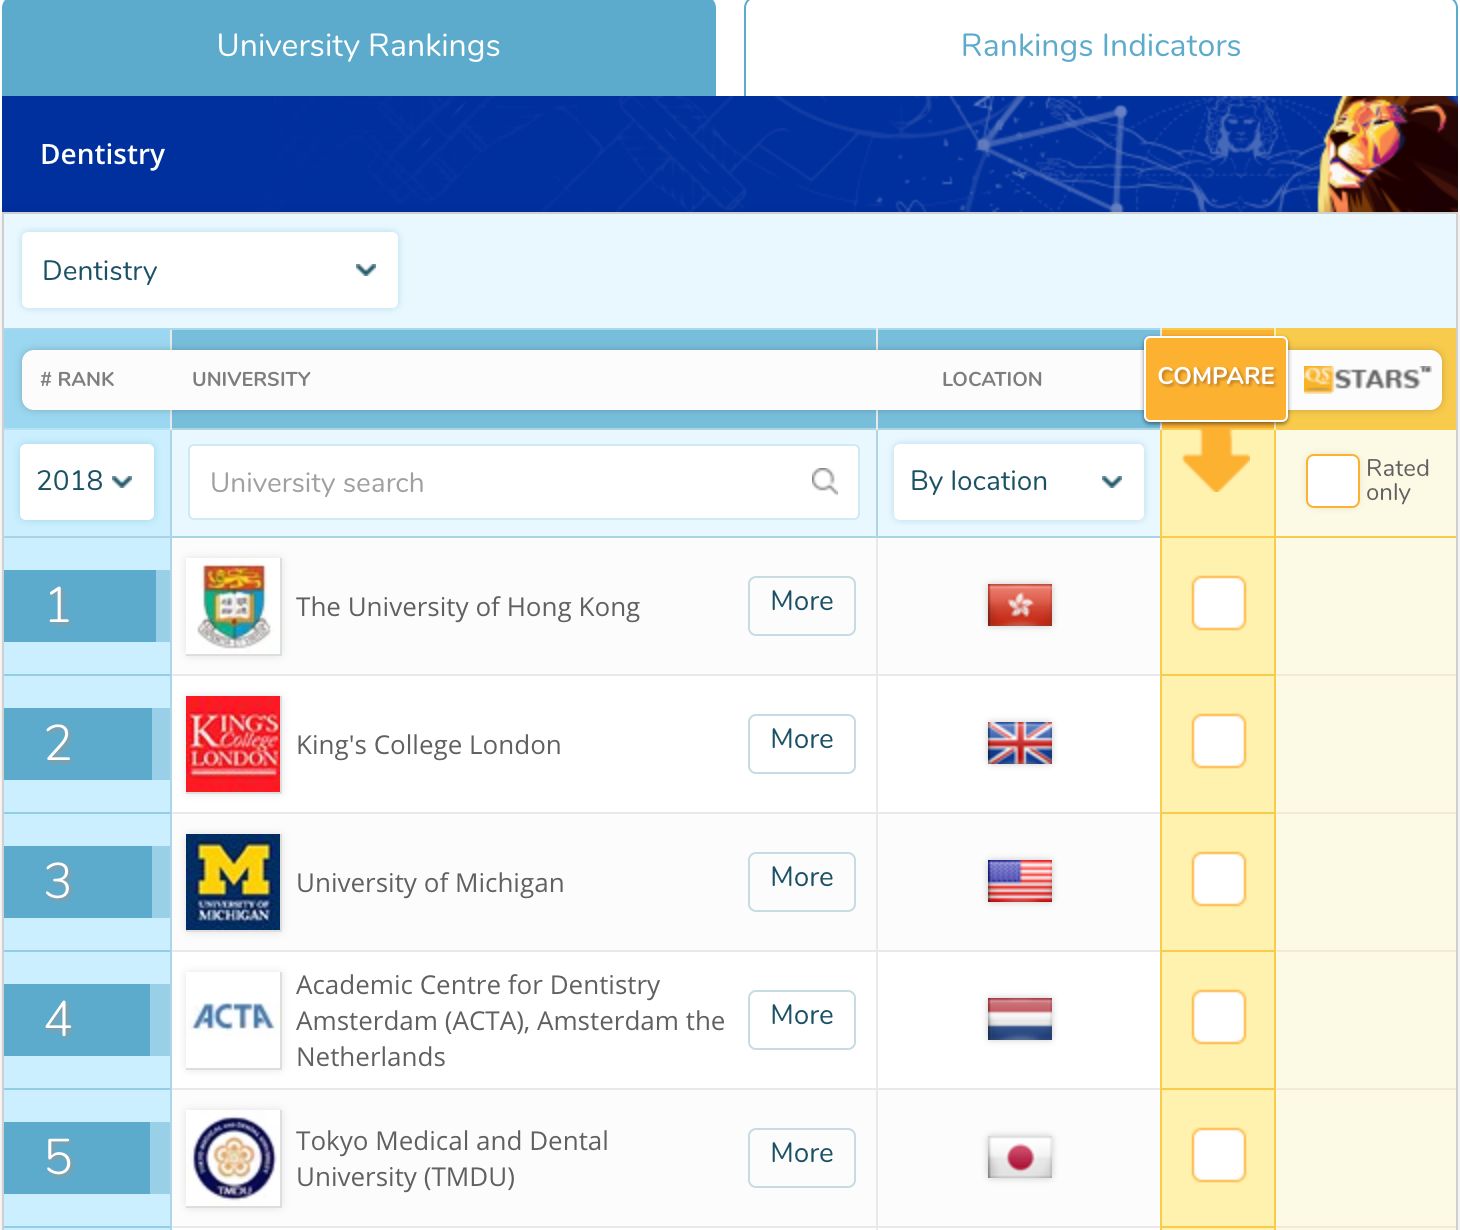Click the LOCATION column header

click(x=992, y=379)
